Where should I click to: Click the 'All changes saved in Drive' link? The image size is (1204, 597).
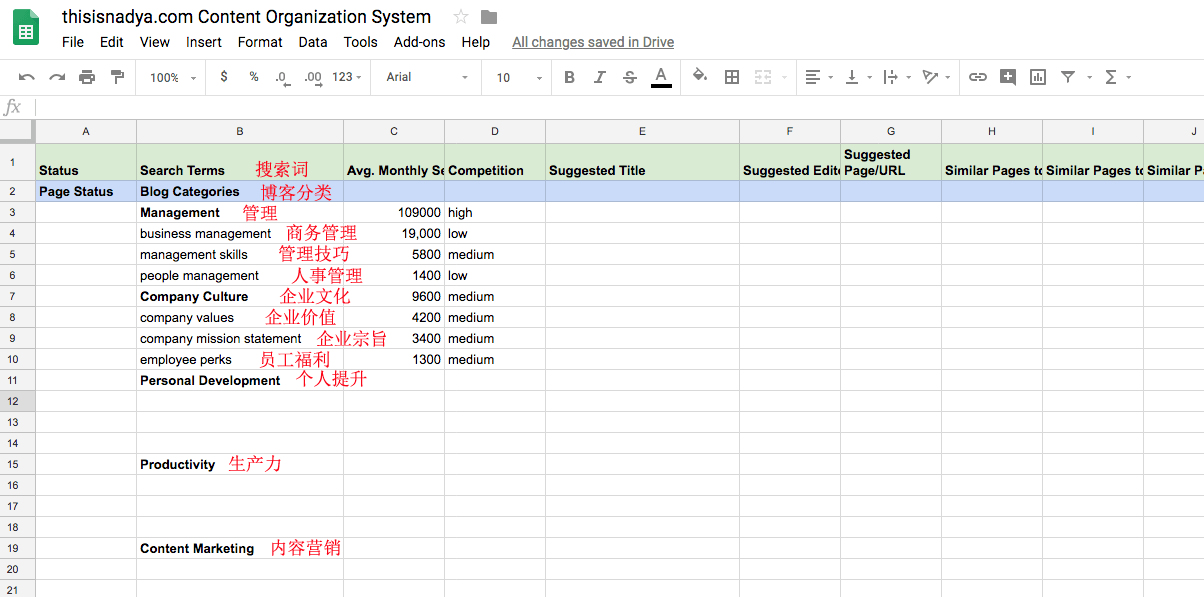(x=592, y=42)
